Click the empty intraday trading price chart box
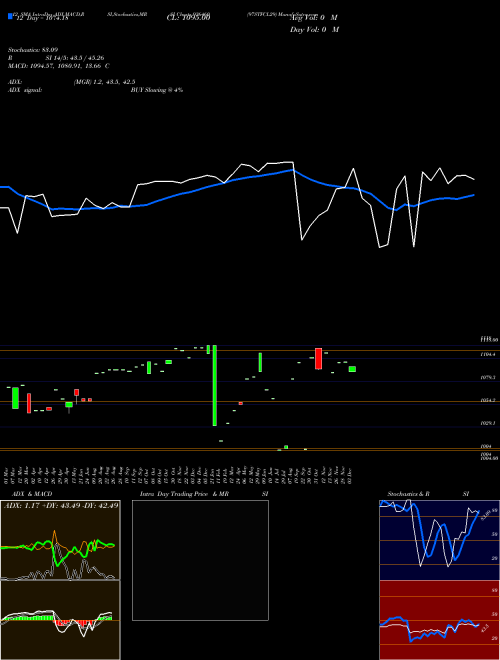This screenshot has width=500, height=660. (x=200, y=560)
